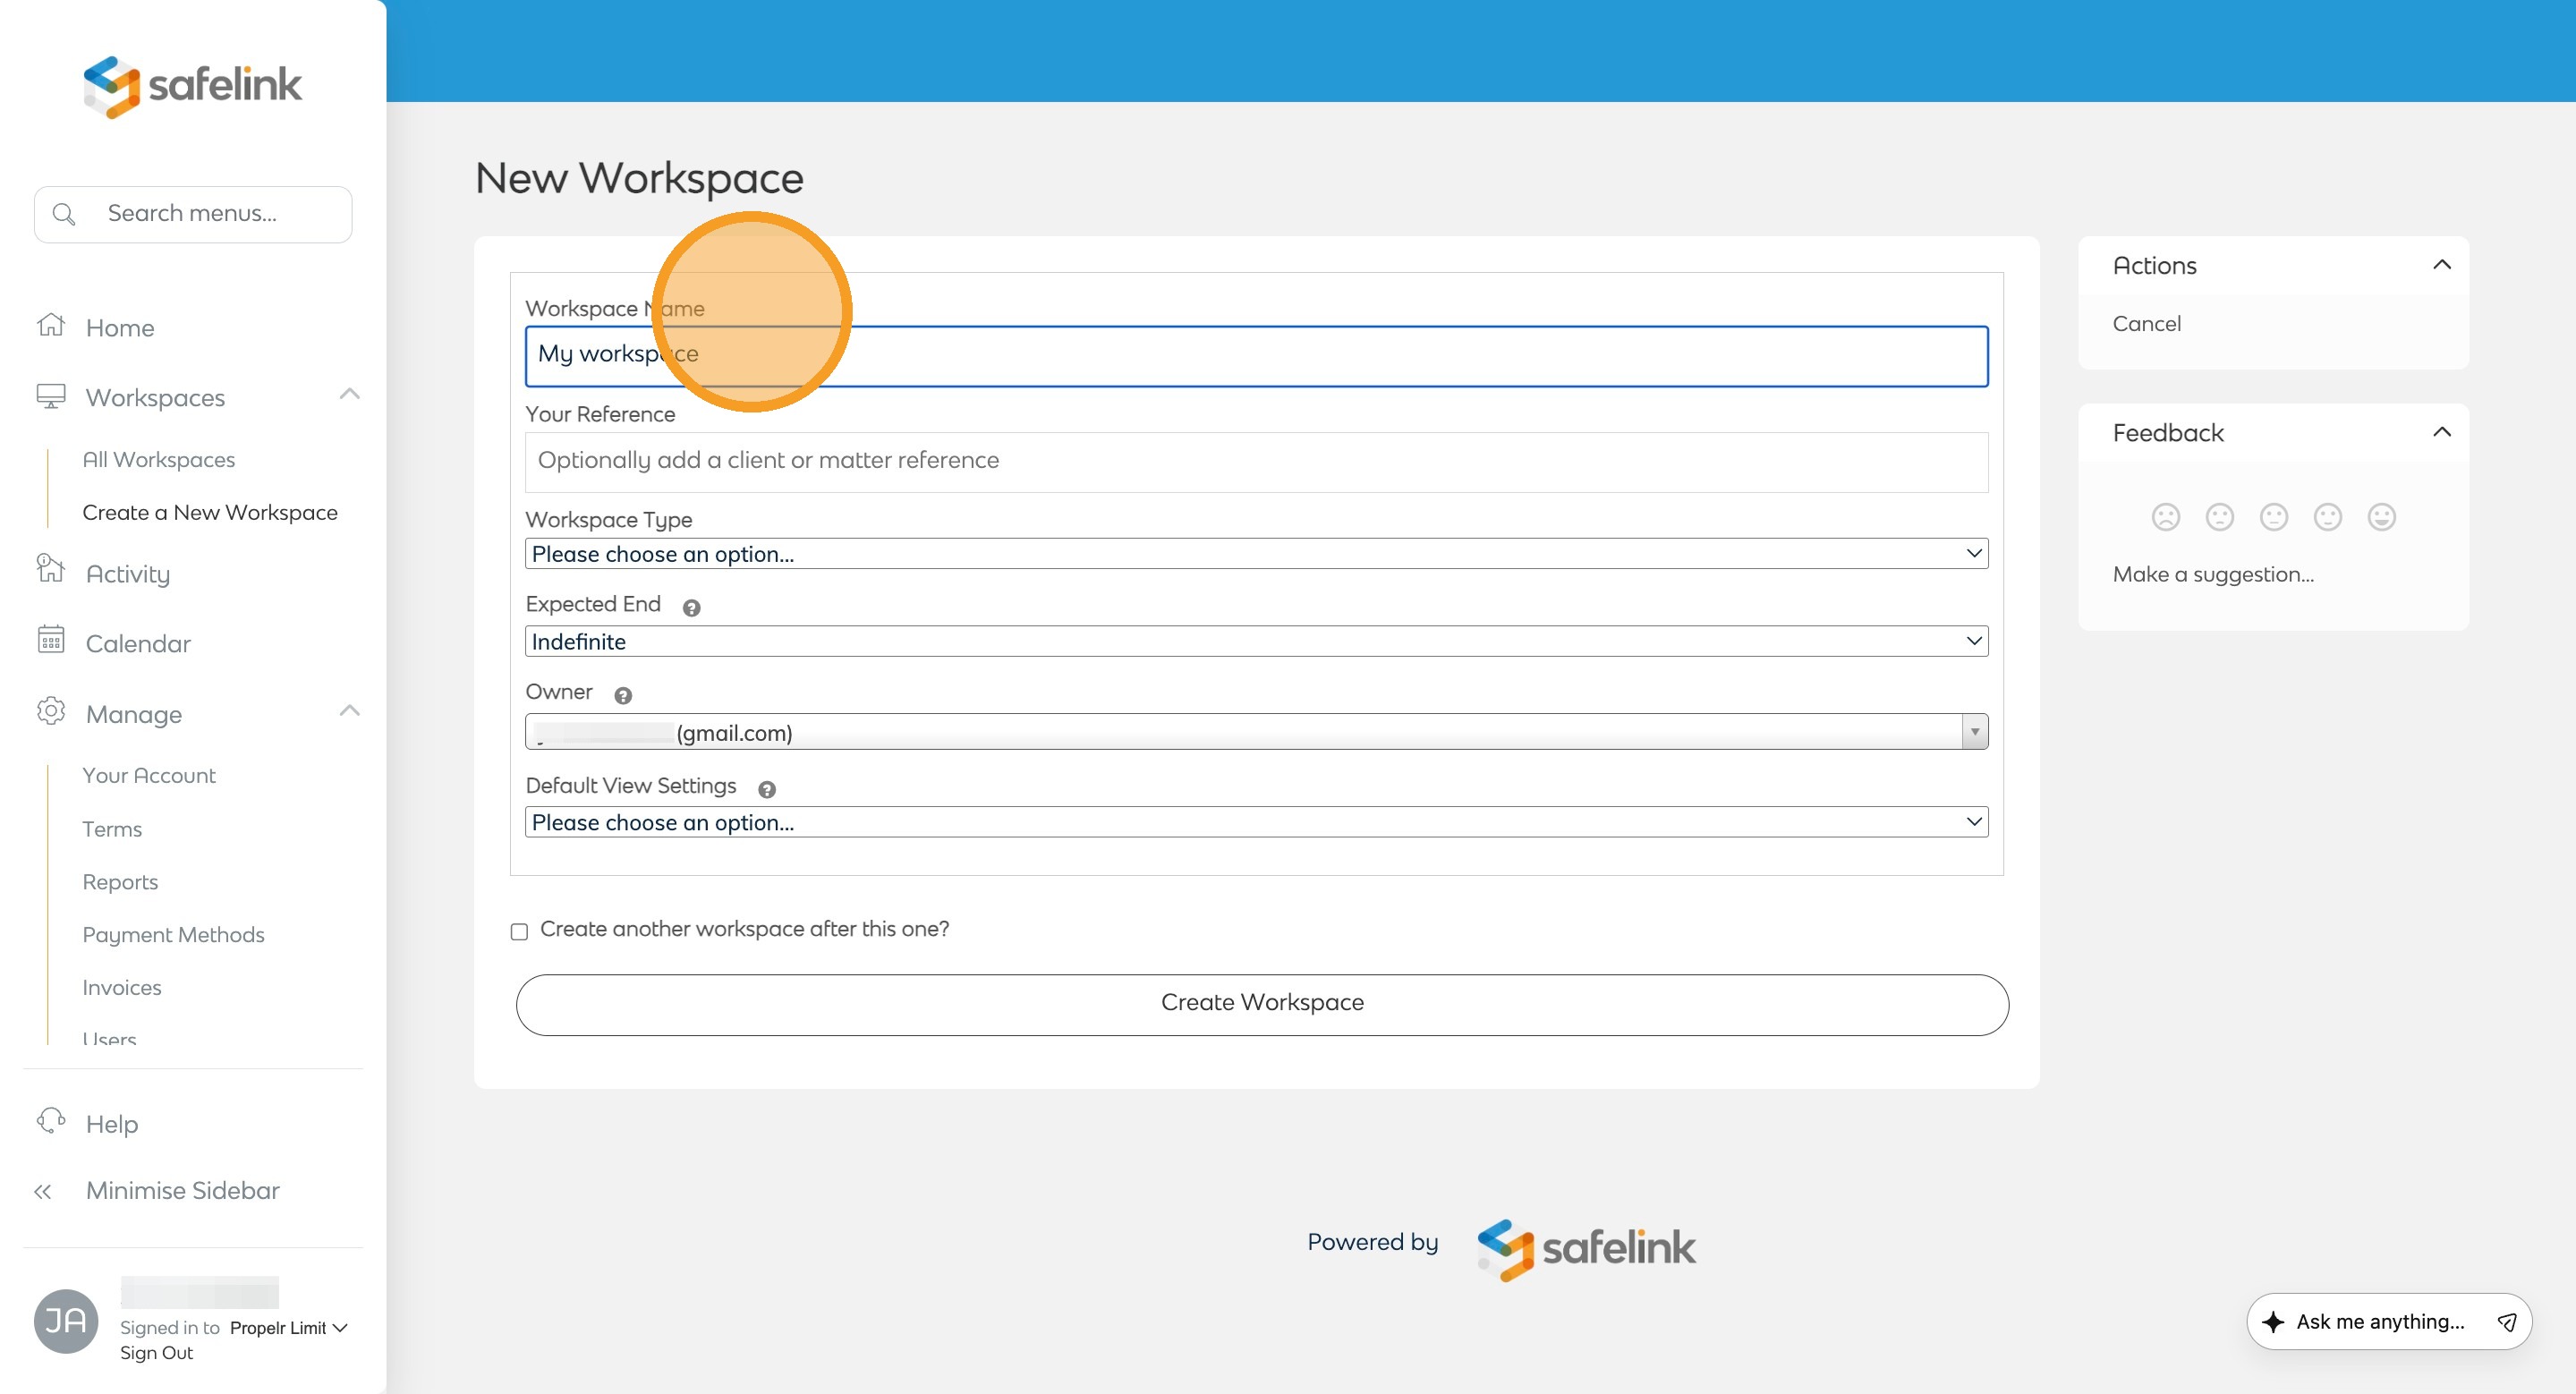
Task: Click the send arrow in Ask me anything
Action: pyautogui.click(x=2506, y=1322)
